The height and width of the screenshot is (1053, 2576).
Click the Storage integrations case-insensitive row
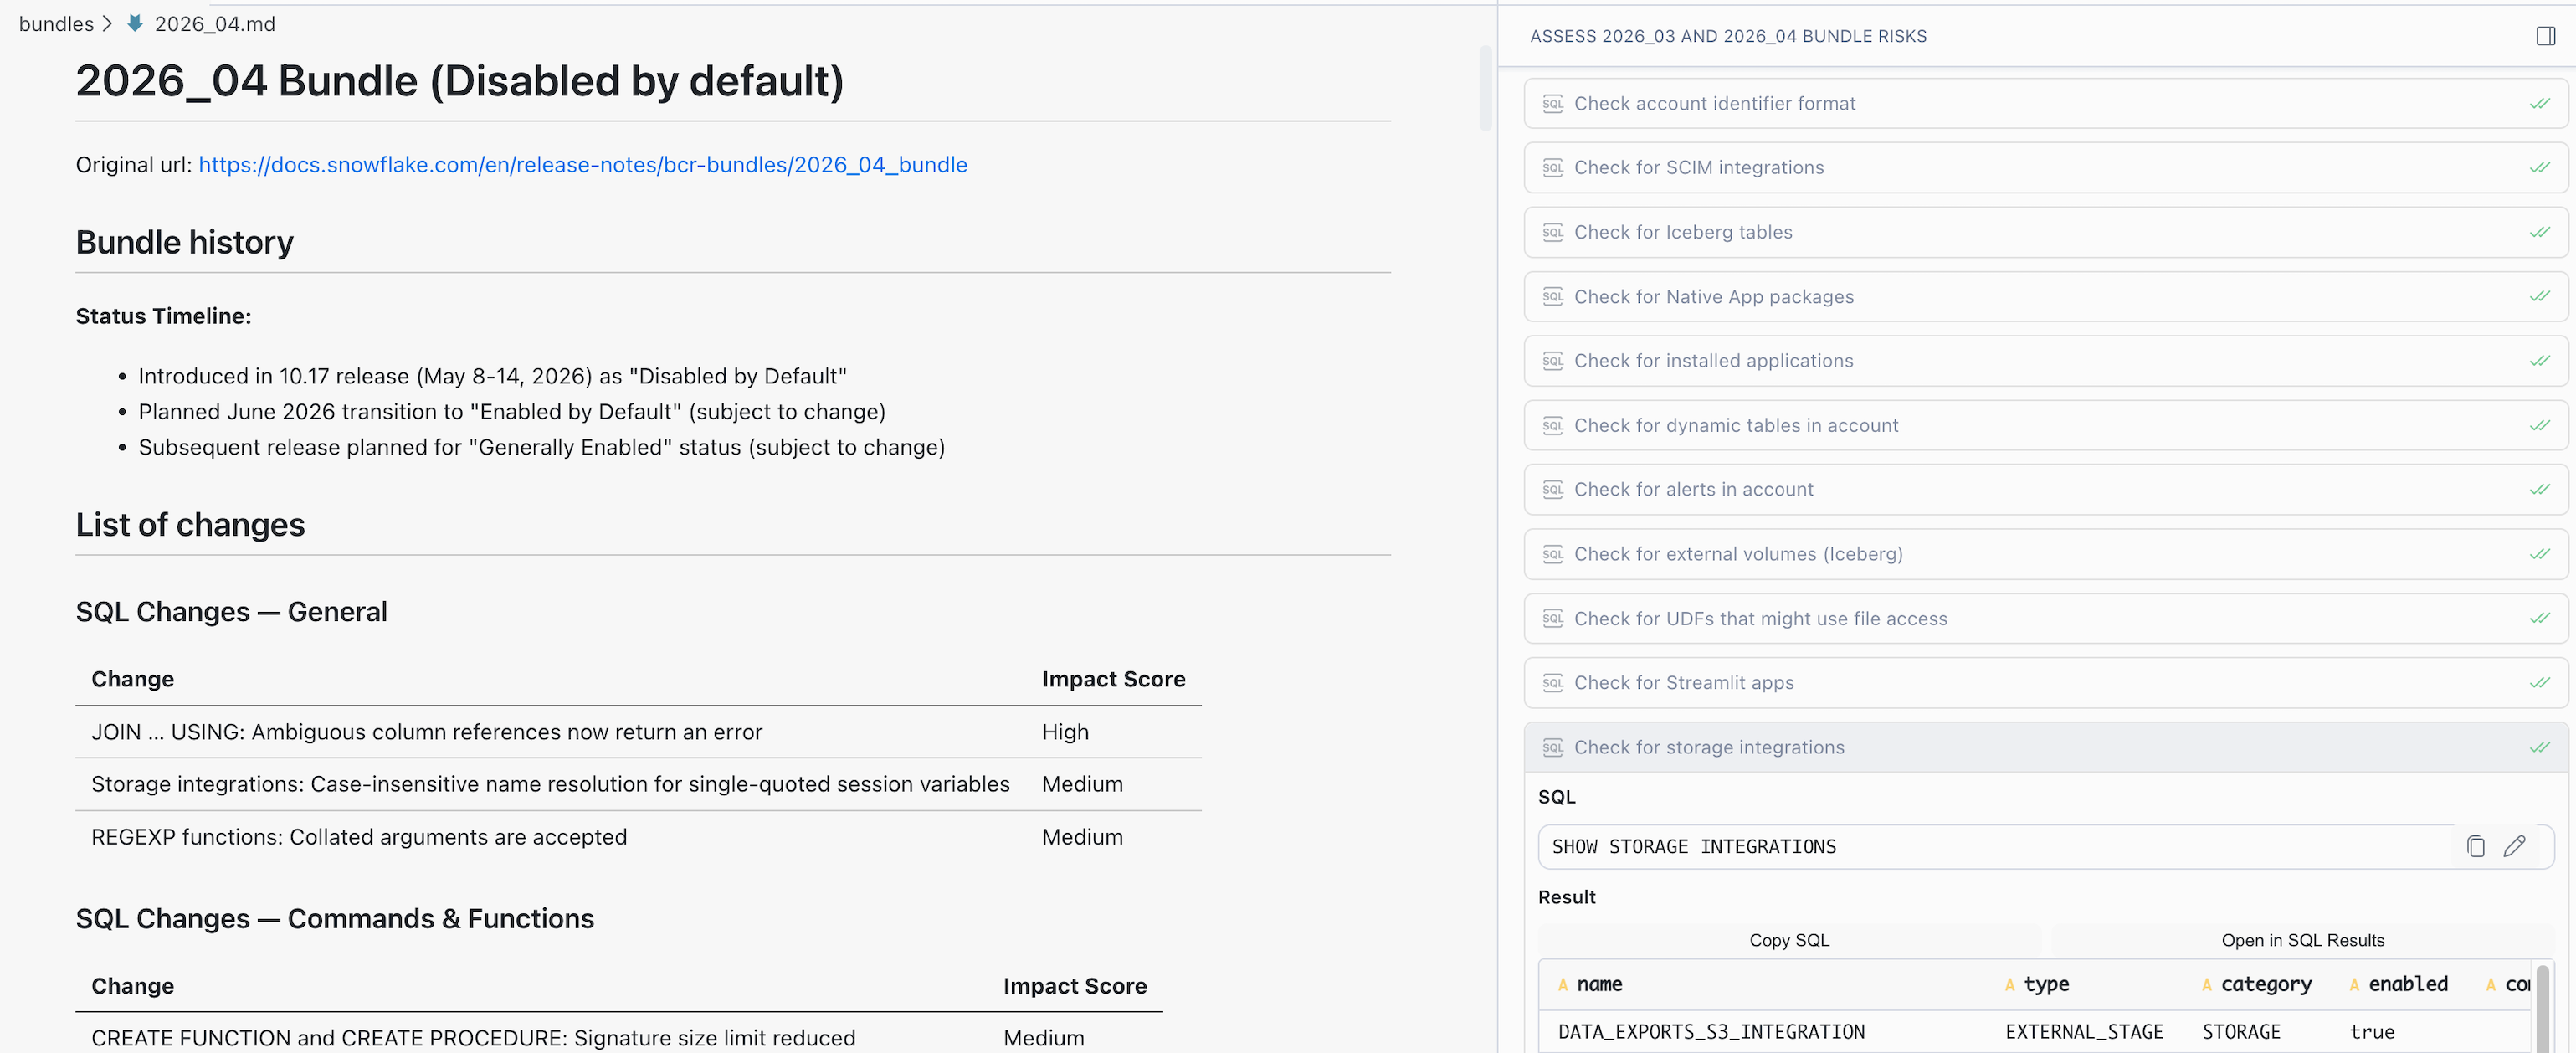(638, 784)
